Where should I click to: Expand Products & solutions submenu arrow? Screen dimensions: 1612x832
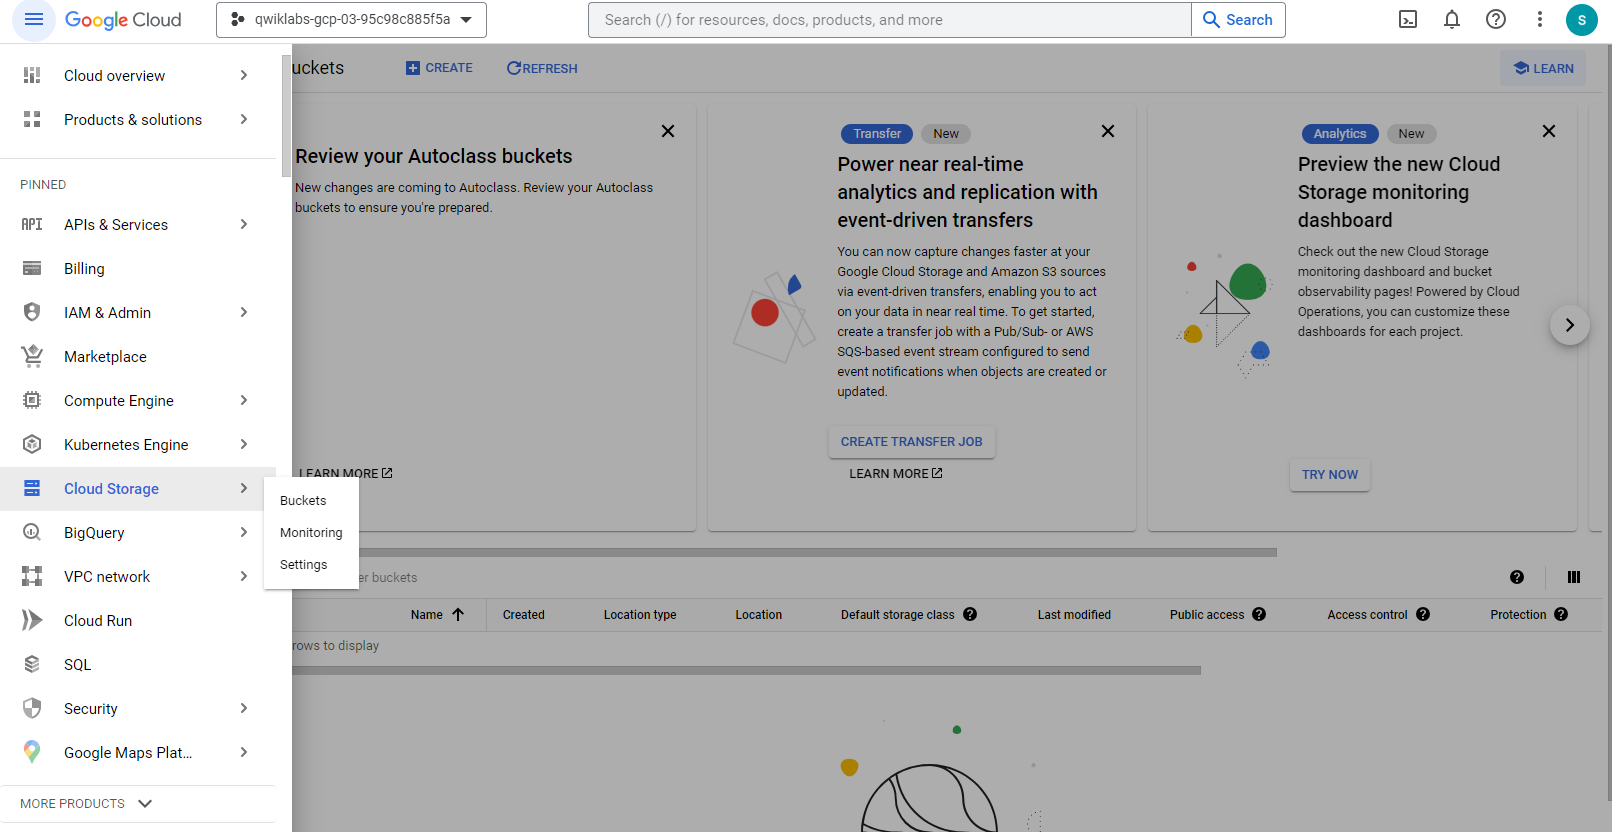click(244, 119)
